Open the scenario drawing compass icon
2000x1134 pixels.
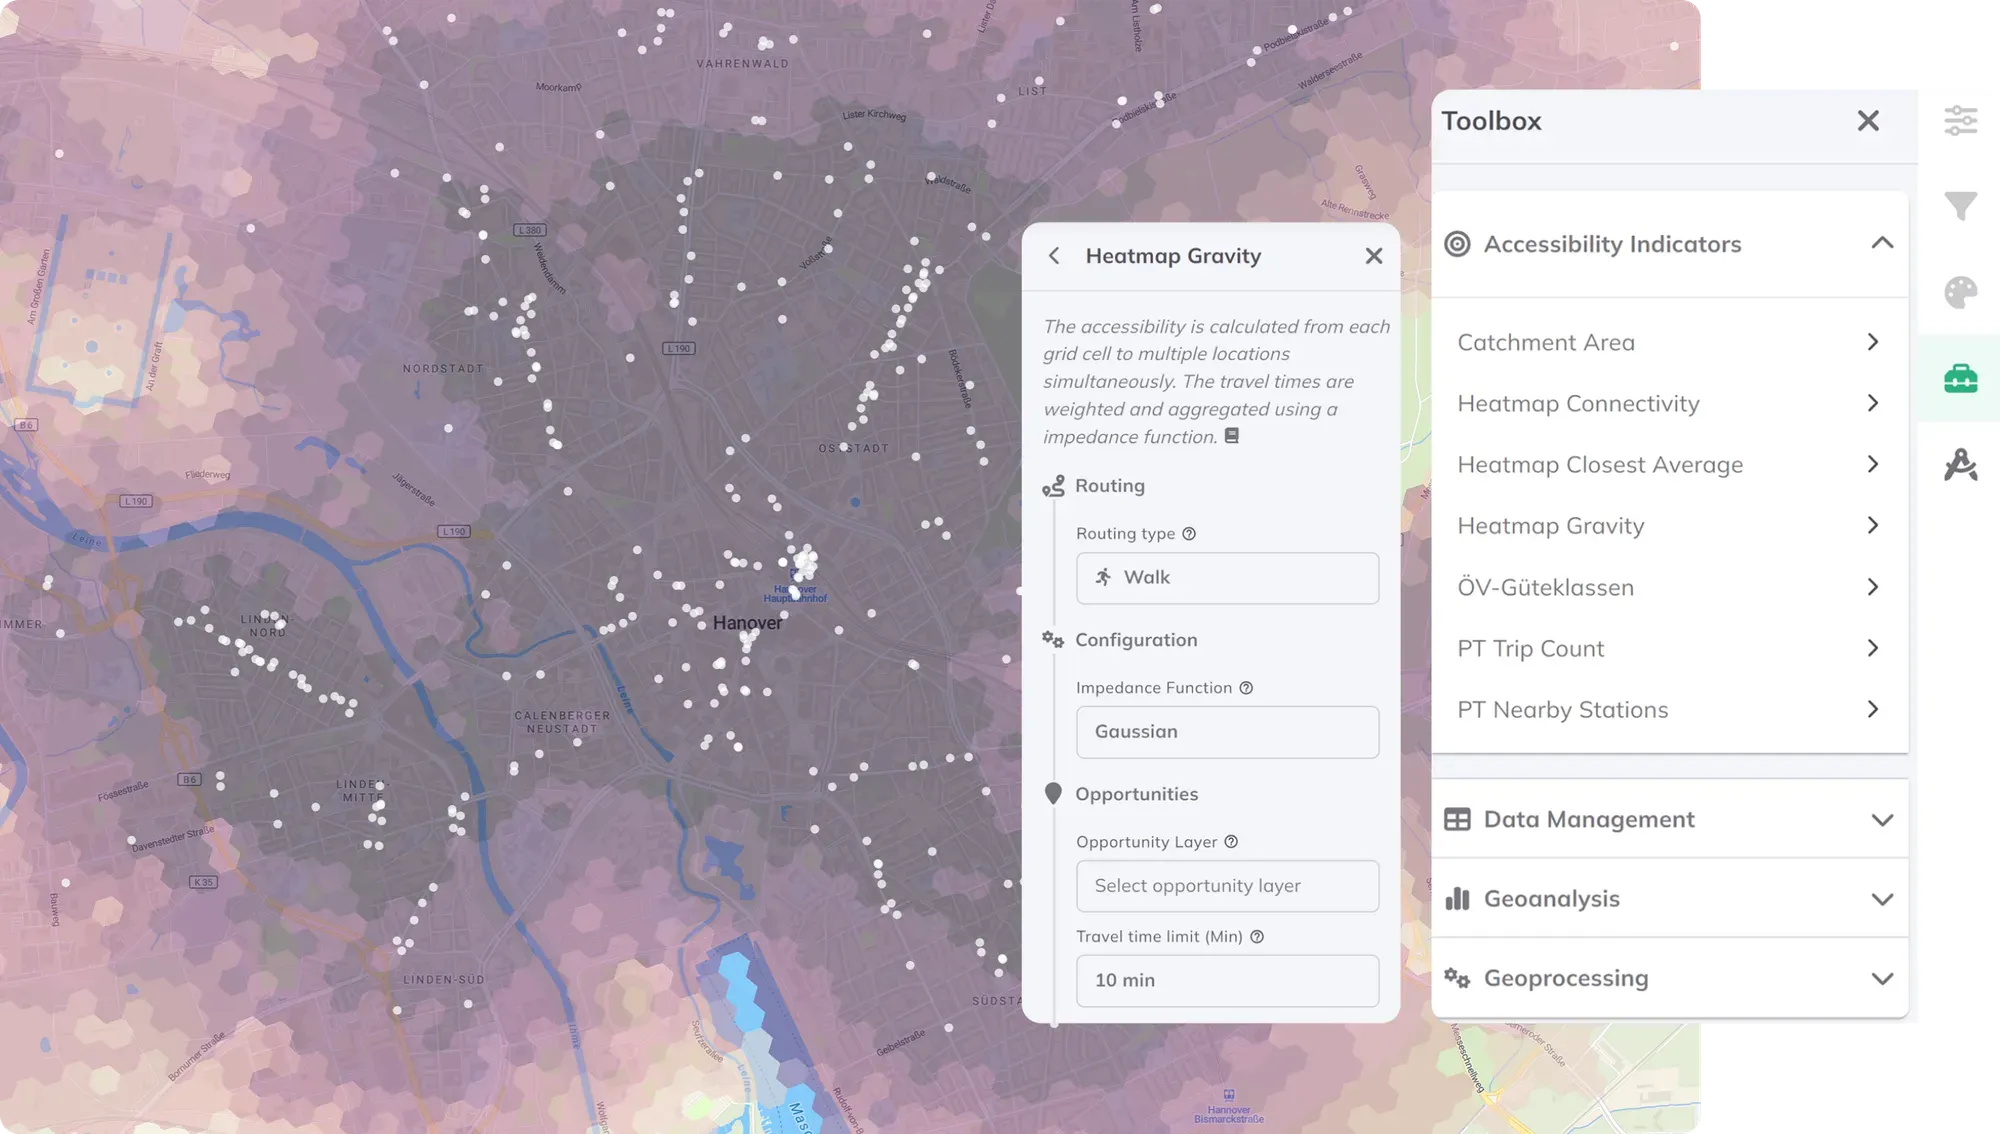point(1960,464)
